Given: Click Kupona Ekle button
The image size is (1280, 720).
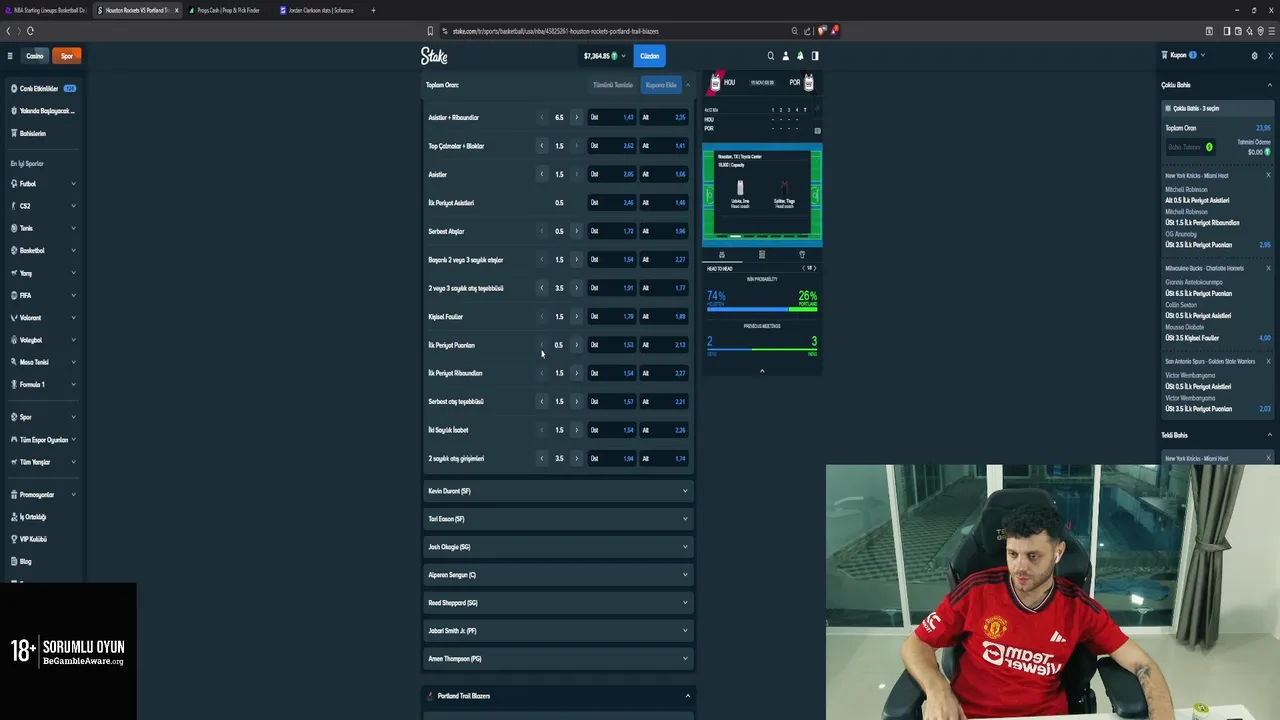Looking at the screenshot, I should pyautogui.click(x=661, y=85).
